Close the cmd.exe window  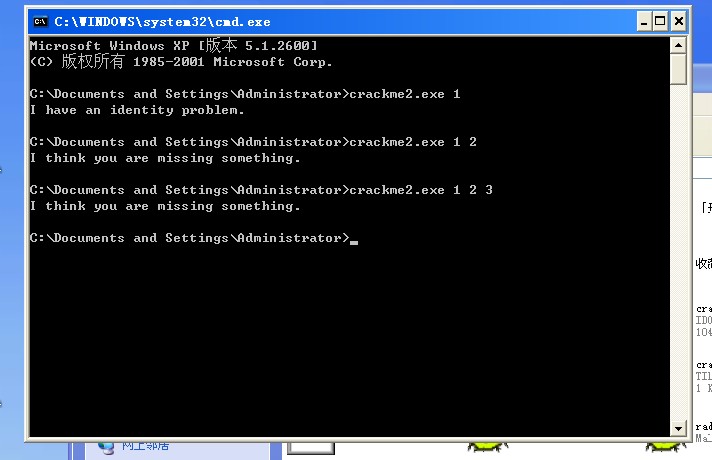pyautogui.click(x=678, y=21)
